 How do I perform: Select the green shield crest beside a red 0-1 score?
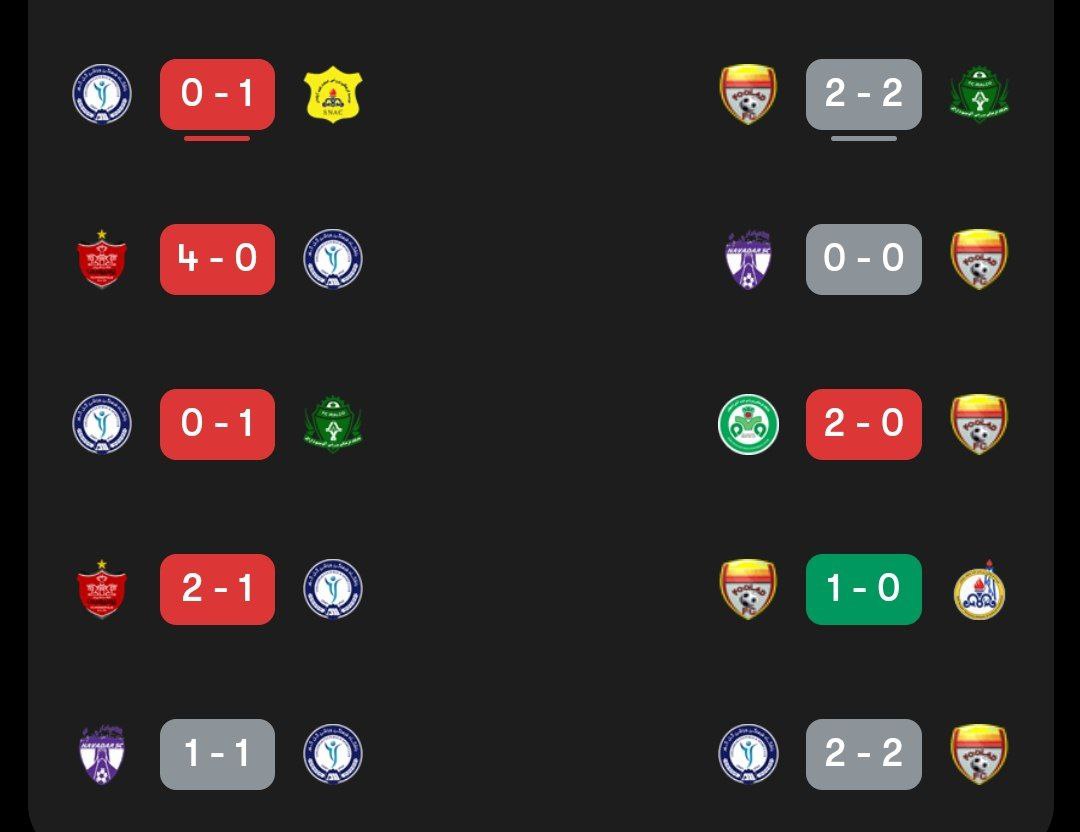333,424
